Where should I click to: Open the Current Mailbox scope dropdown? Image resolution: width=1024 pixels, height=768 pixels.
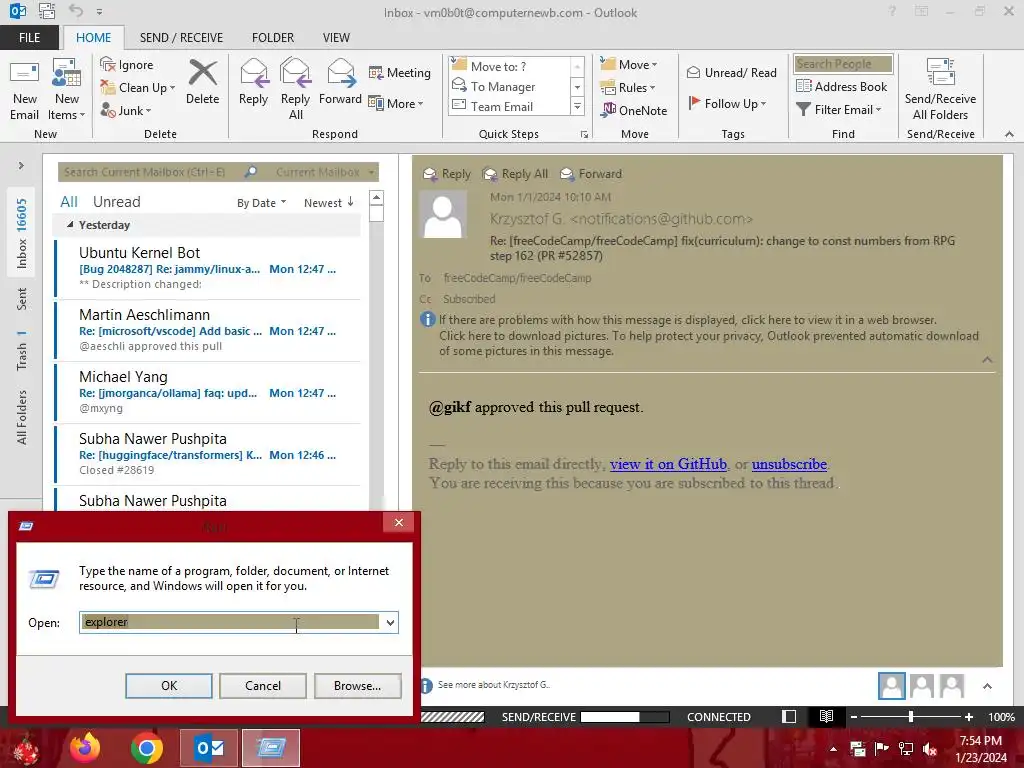[x=325, y=172]
